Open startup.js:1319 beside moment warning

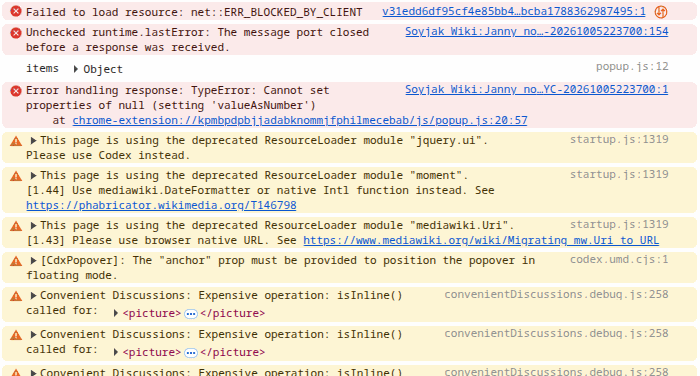tap(619, 174)
